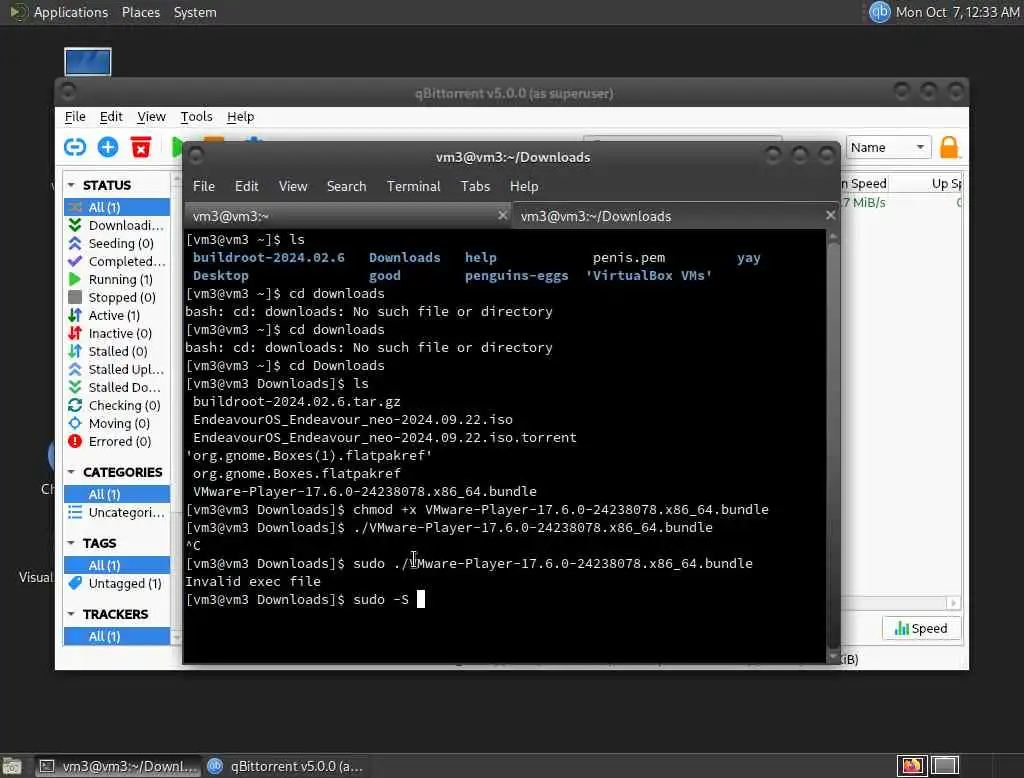Viewport: 1024px width, 778px height.
Task: Select the Errored (0) filter
Action: point(117,442)
